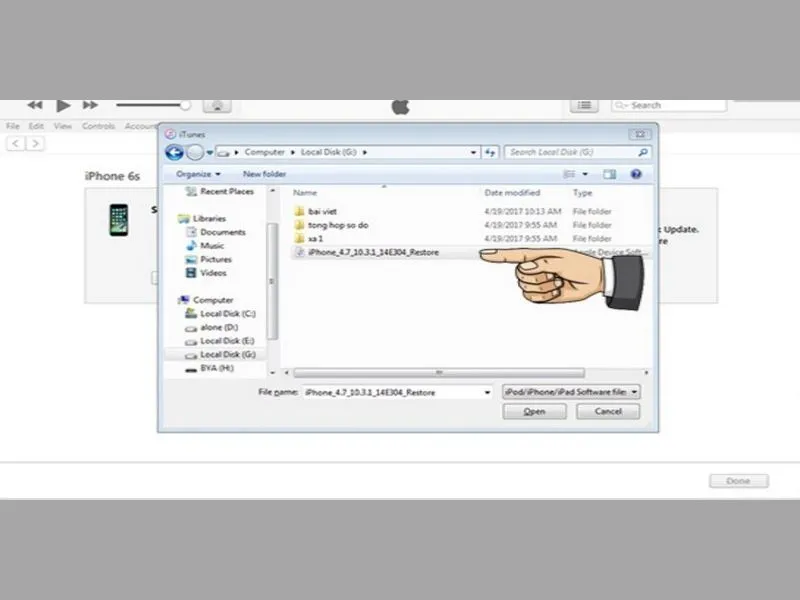Select the 'bai viet' folder
Image resolution: width=800 pixels, height=600 pixels.
point(316,211)
